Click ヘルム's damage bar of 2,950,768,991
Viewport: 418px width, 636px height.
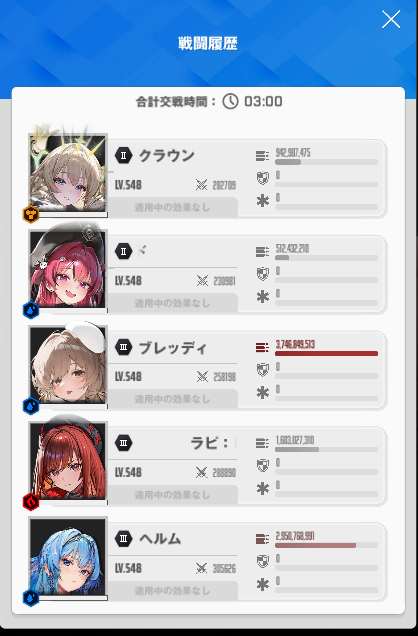click(x=326, y=545)
